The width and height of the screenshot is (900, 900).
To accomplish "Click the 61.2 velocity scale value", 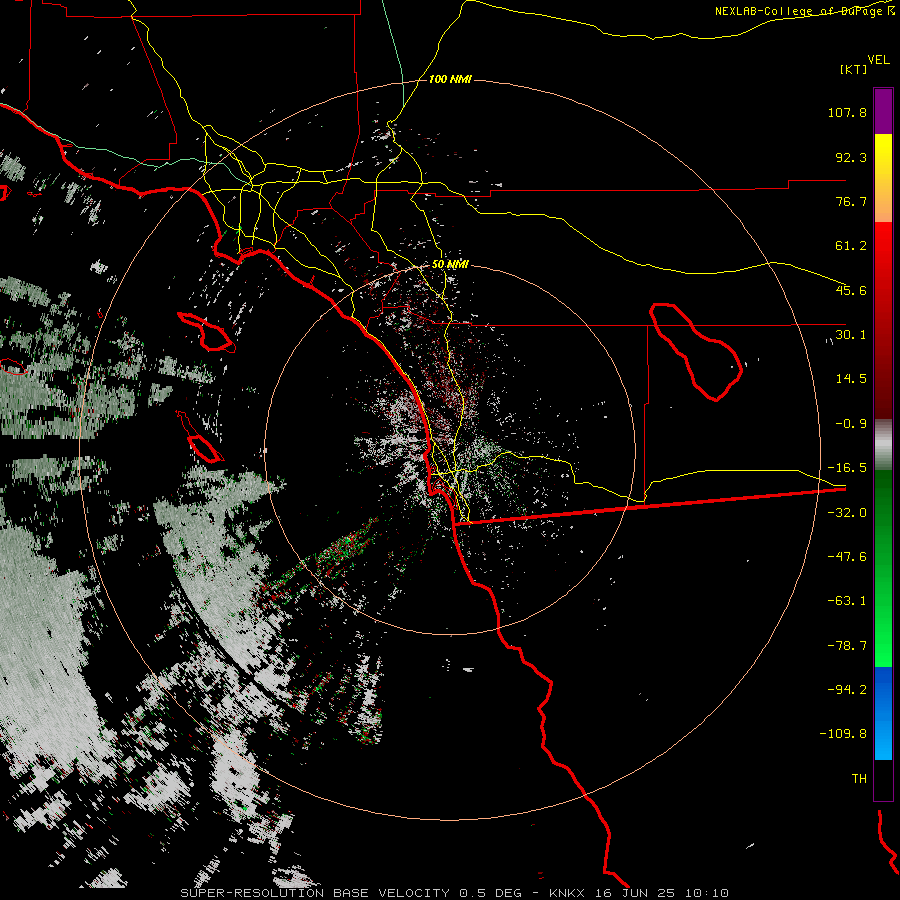I will (851, 246).
